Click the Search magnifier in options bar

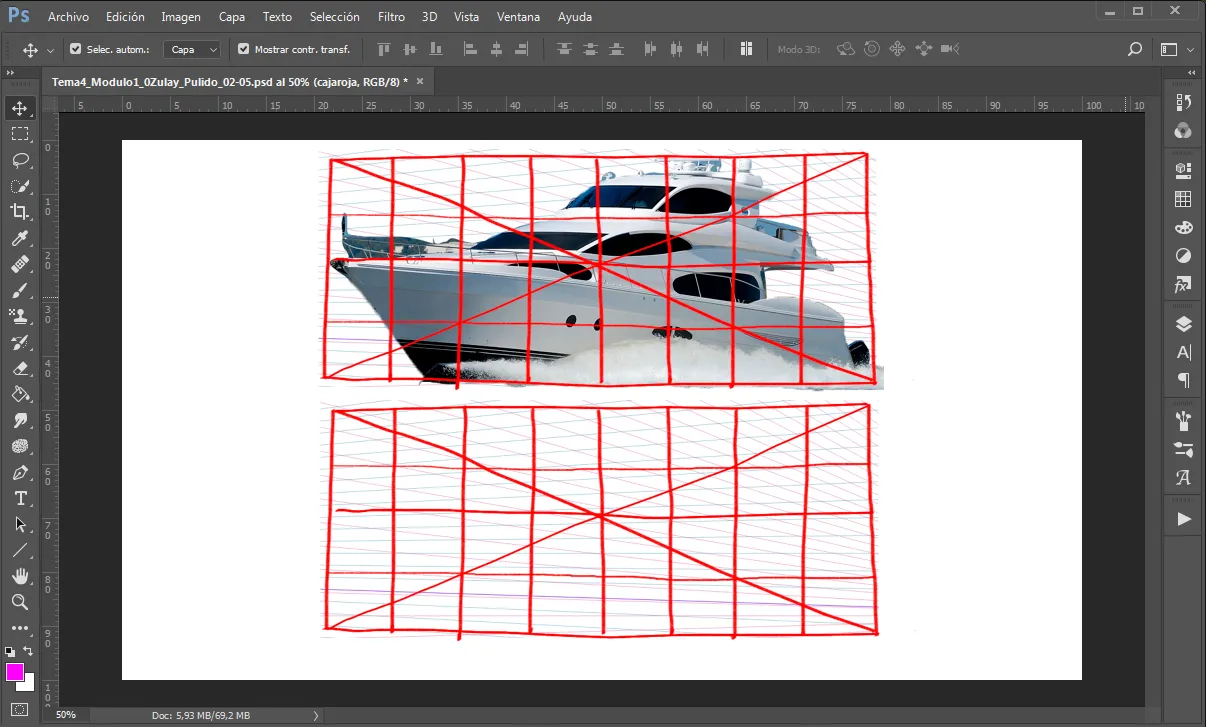point(1134,49)
